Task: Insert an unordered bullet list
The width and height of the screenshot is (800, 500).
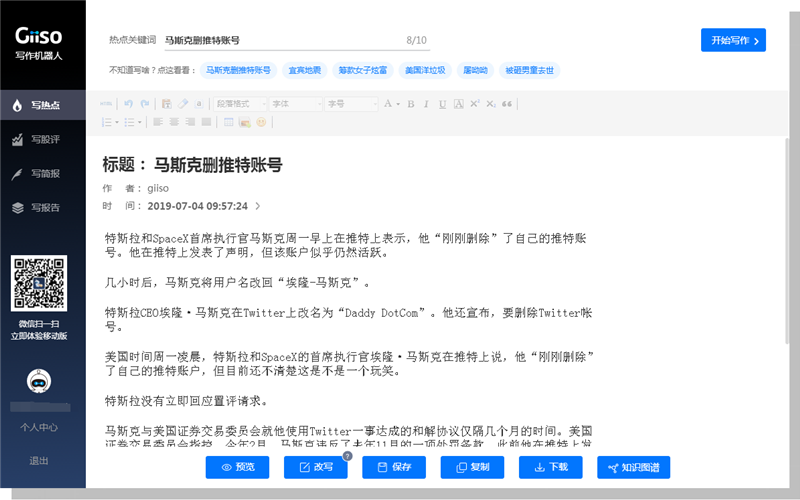Action: [x=129, y=122]
